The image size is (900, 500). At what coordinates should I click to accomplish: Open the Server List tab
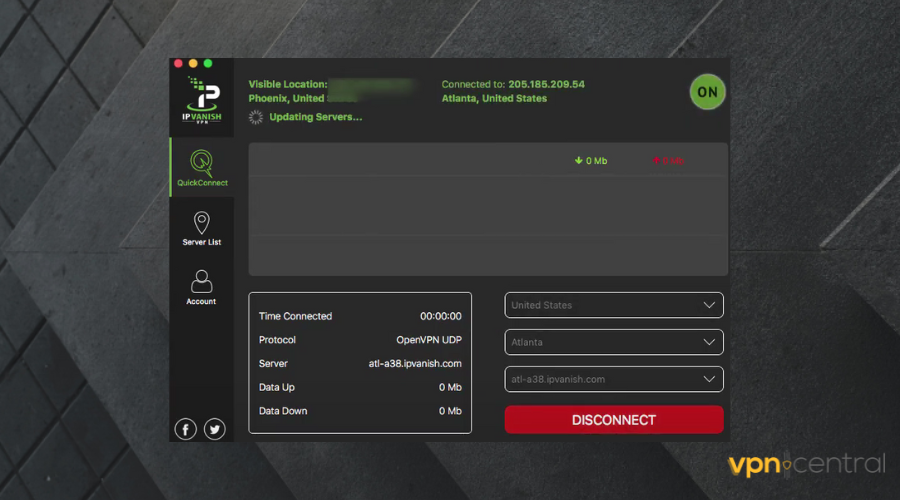point(201,228)
